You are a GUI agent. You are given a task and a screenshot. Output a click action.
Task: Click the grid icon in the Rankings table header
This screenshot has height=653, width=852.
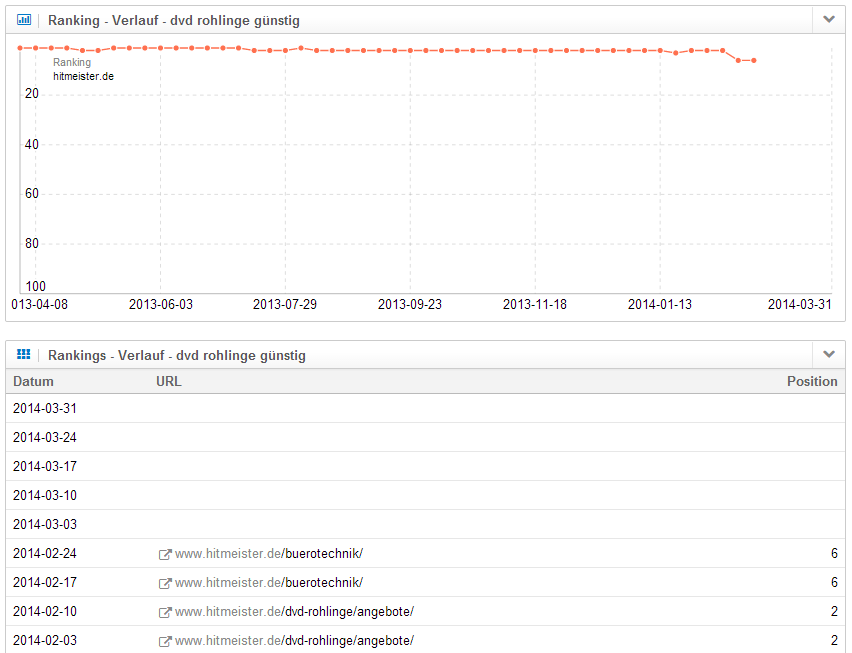[24, 355]
